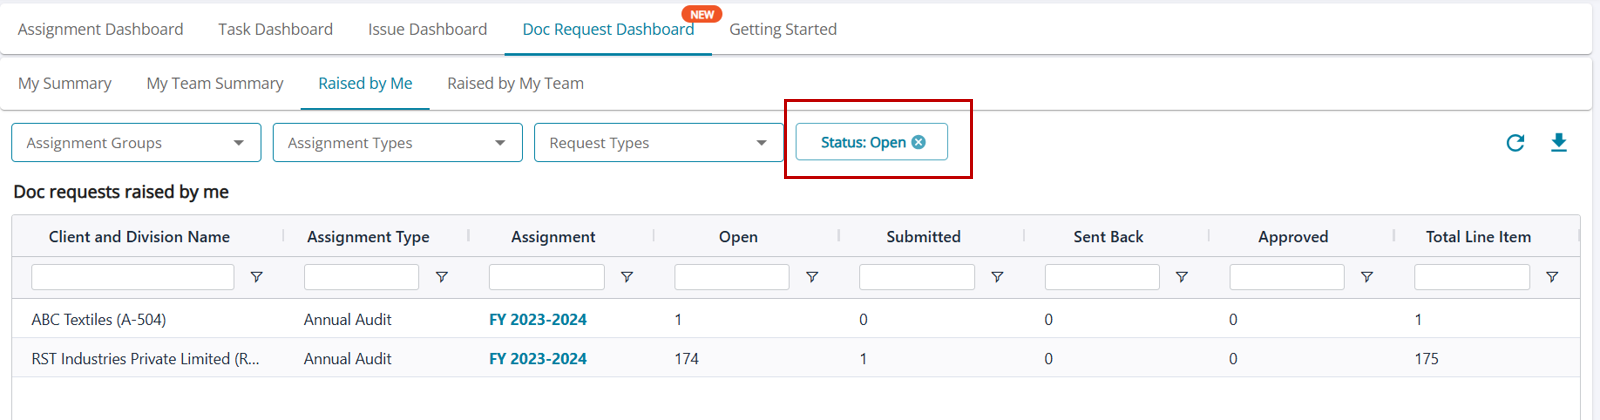Viewport: 1600px width, 420px height.
Task: Open FY 2023-2024 link for RST Industries
Action: pos(538,359)
